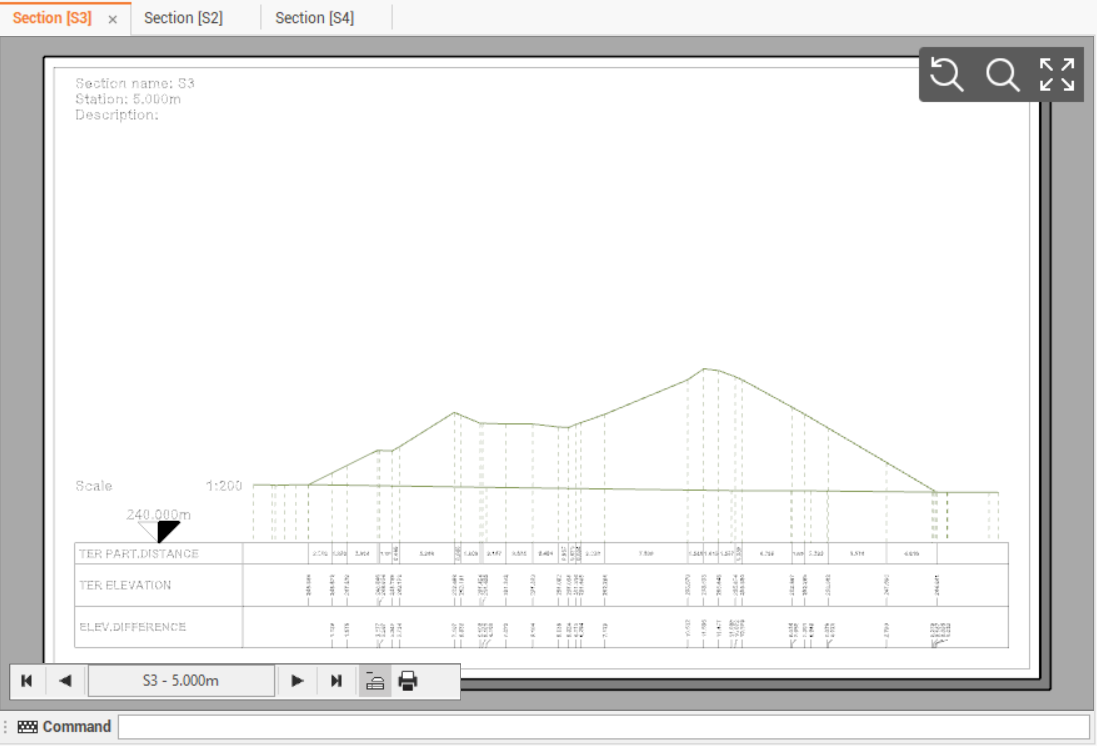
Task: Switch to the Section [S2] tab
Action: click(183, 18)
